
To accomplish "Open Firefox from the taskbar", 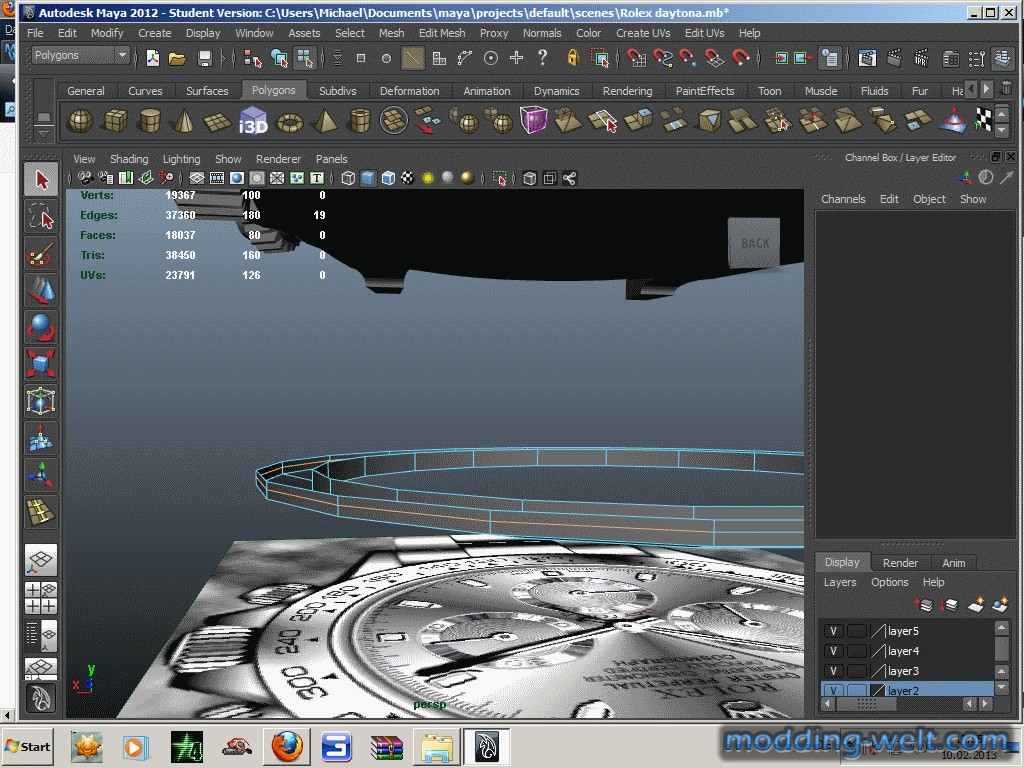I will 287,746.
